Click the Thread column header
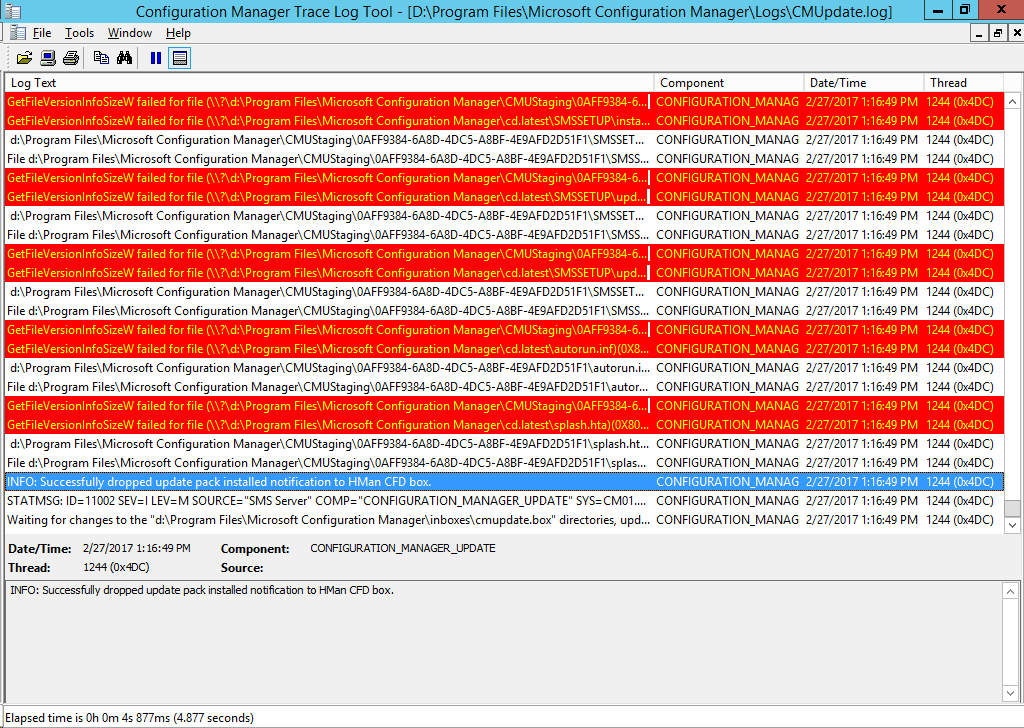The height and width of the screenshot is (728, 1024). point(964,83)
